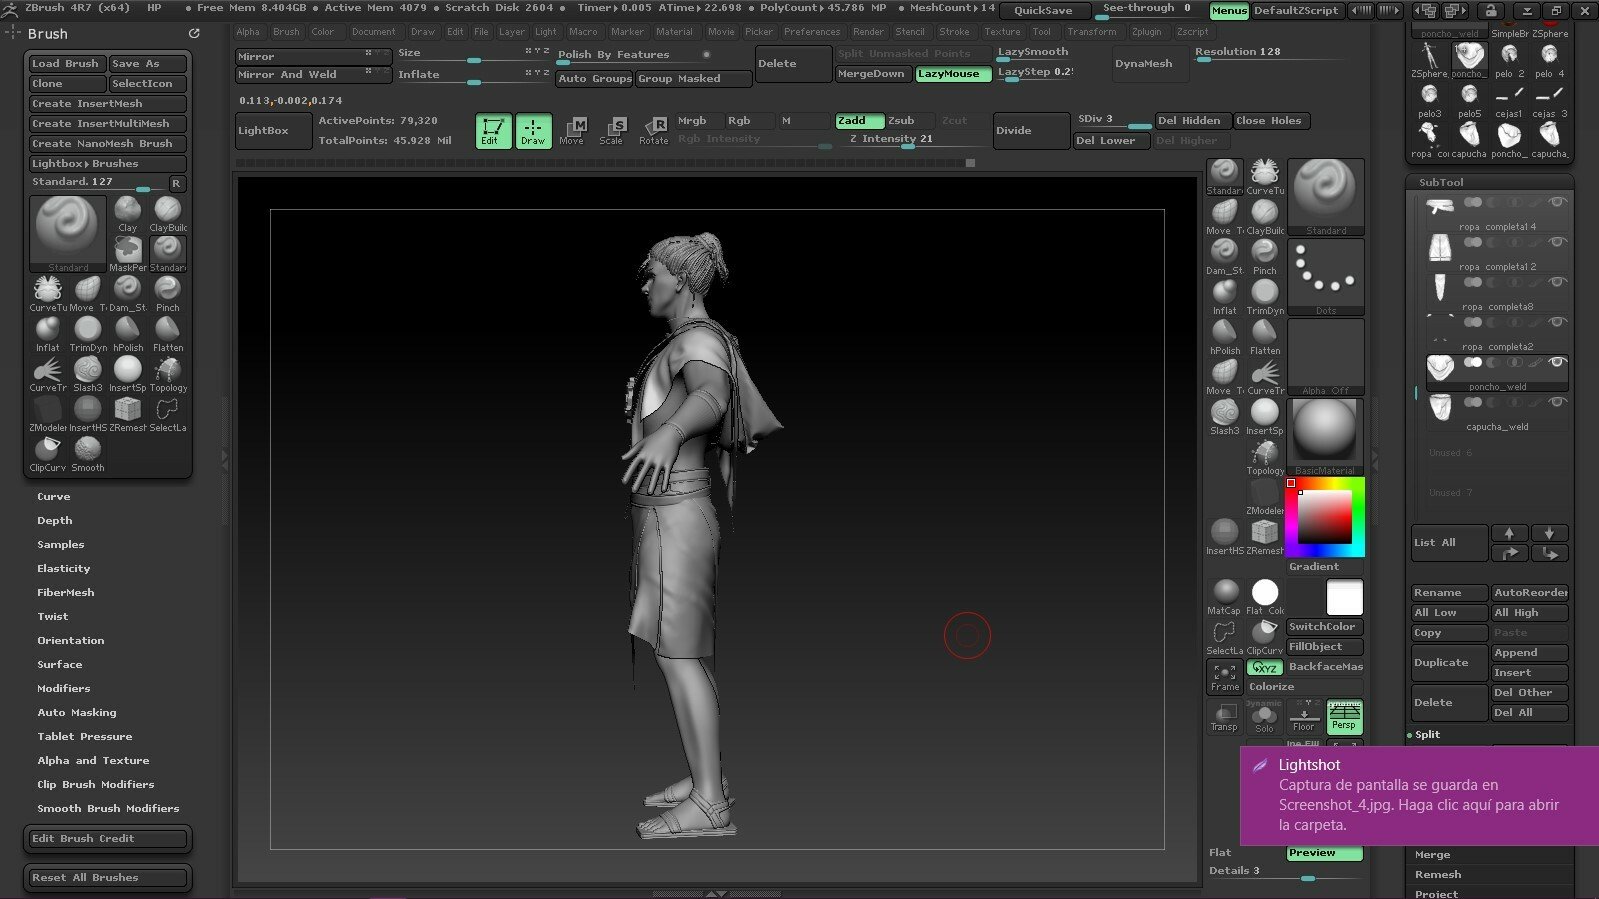Move subtool up with the up arrow
Image resolution: width=1599 pixels, height=899 pixels.
1509,533
